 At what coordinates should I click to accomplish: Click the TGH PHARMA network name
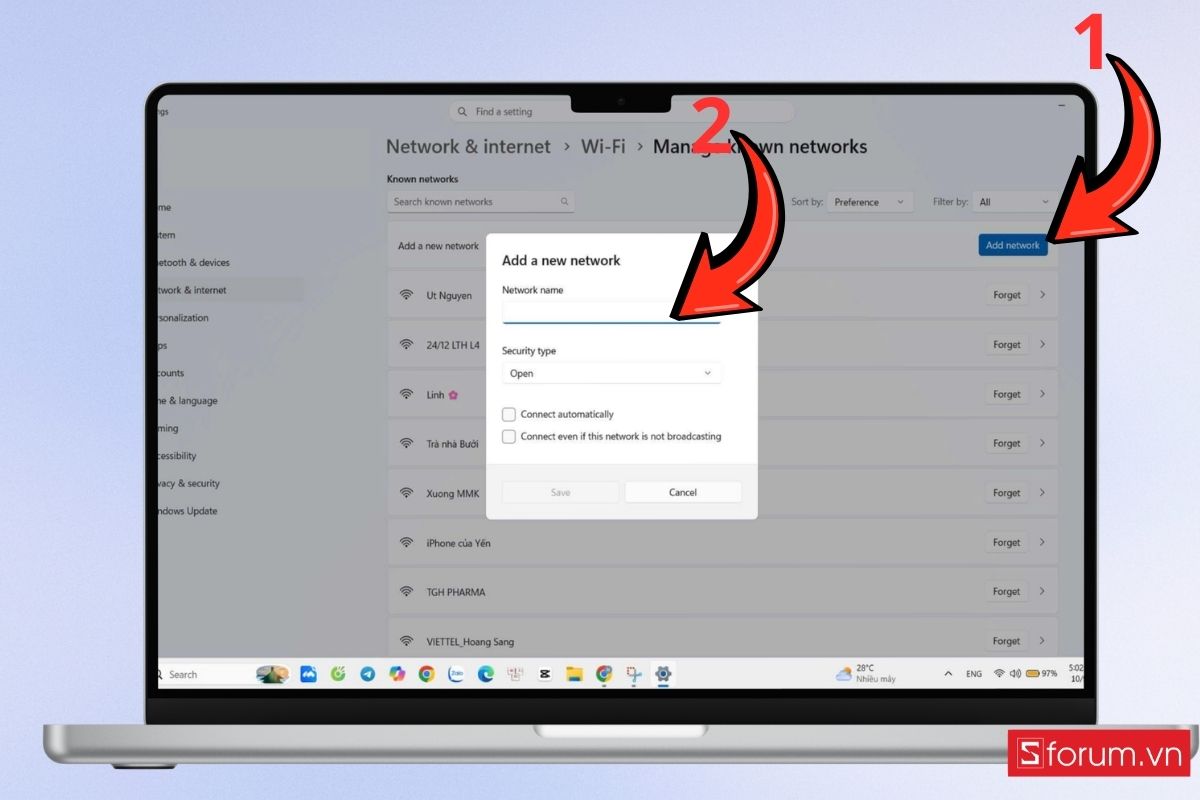(456, 592)
